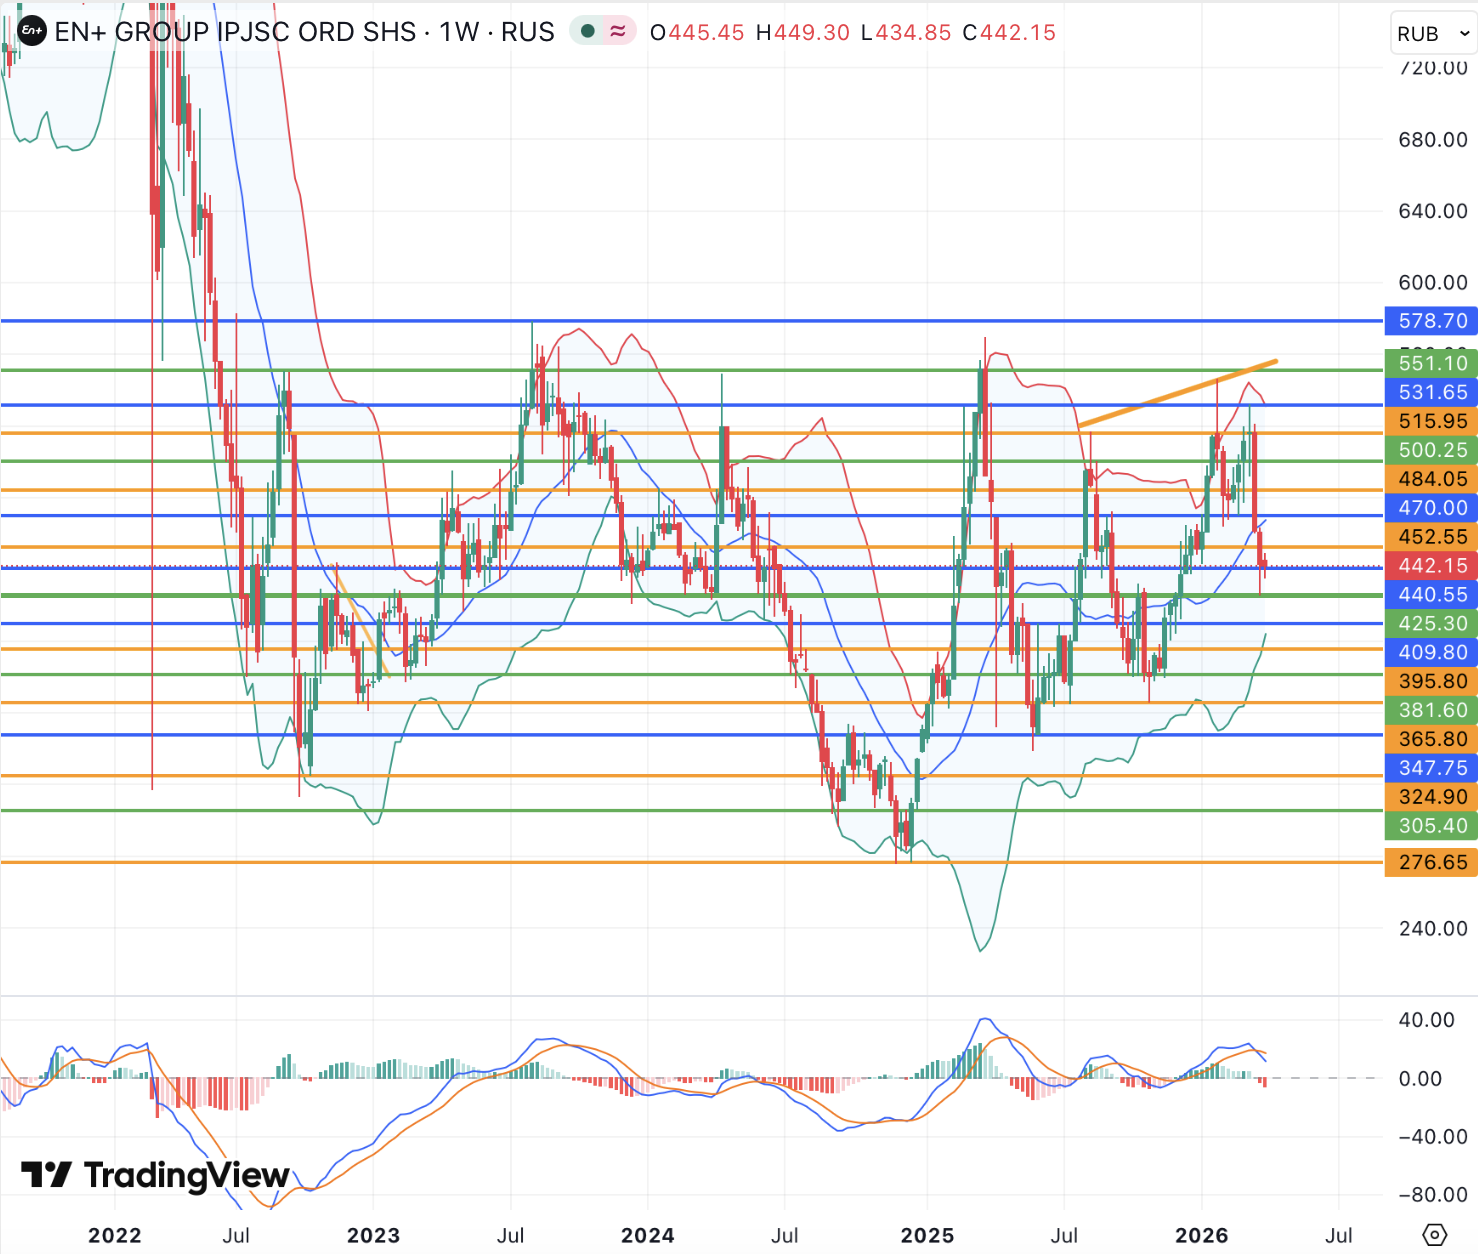This screenshot has width=1478, height=1254.
Task: Click the orange 276.65 price level label
Action: point(1432,862)
